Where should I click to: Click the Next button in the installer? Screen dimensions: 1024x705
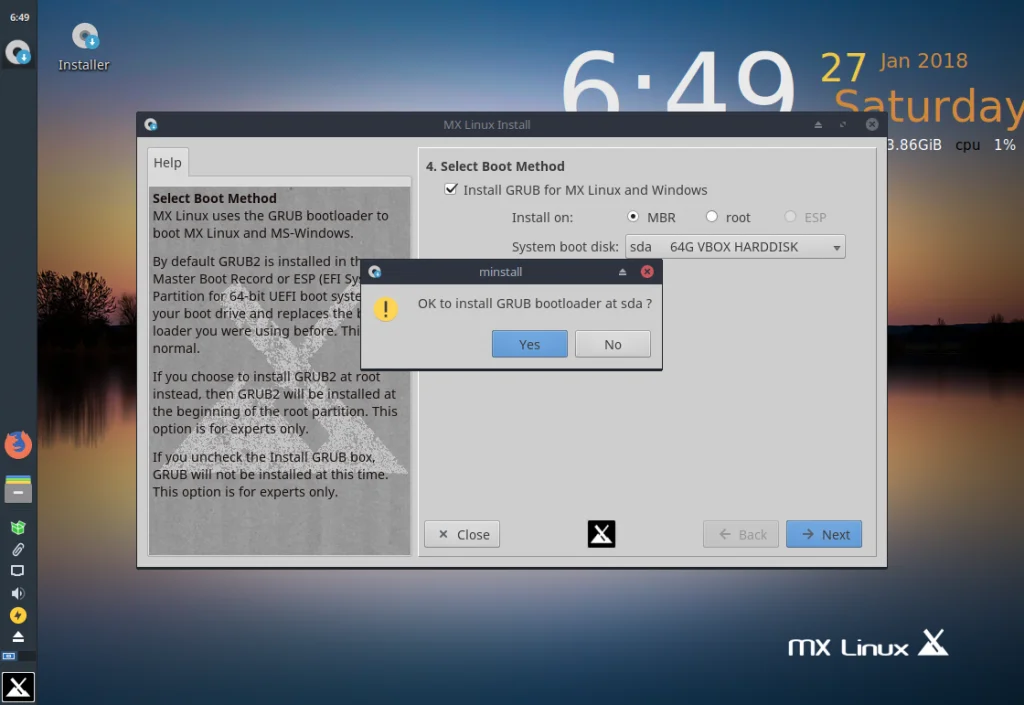824,534
